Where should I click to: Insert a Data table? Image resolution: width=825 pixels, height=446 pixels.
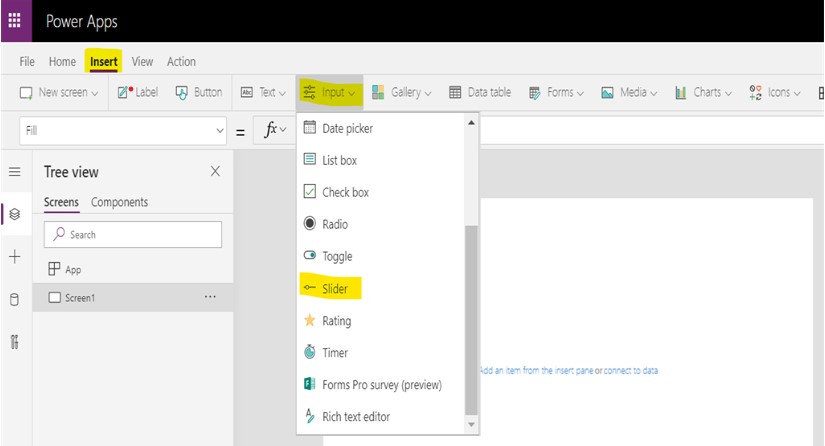480,93
